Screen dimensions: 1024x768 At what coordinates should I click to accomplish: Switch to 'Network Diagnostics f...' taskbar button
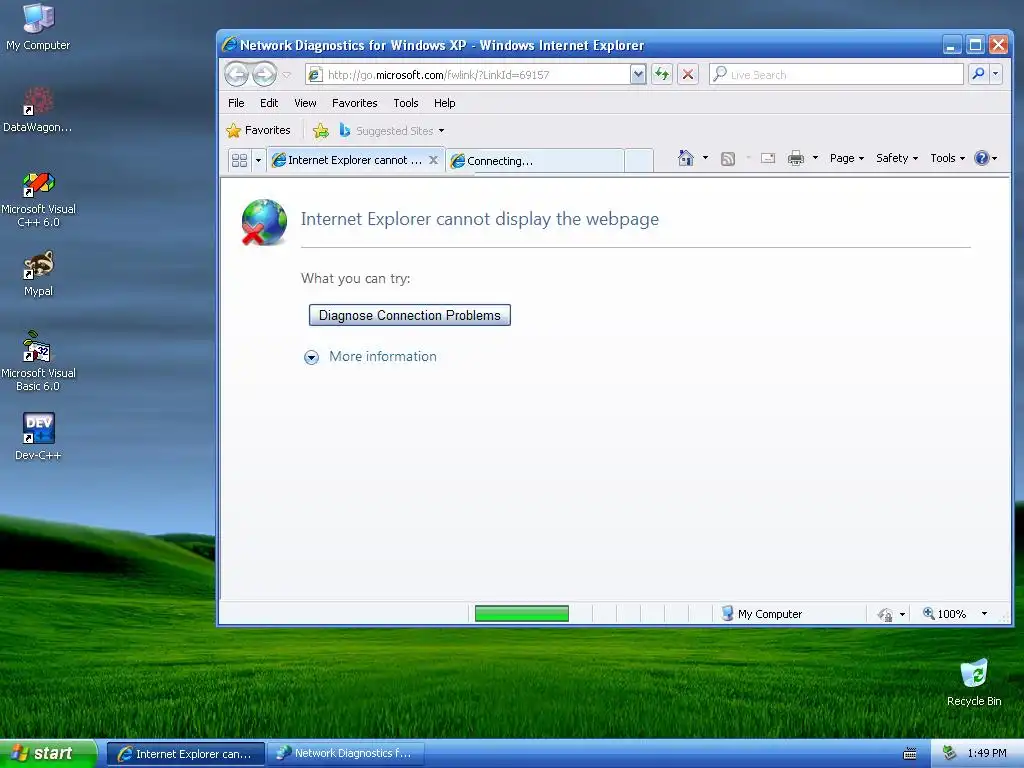click(x=346, y=754)
